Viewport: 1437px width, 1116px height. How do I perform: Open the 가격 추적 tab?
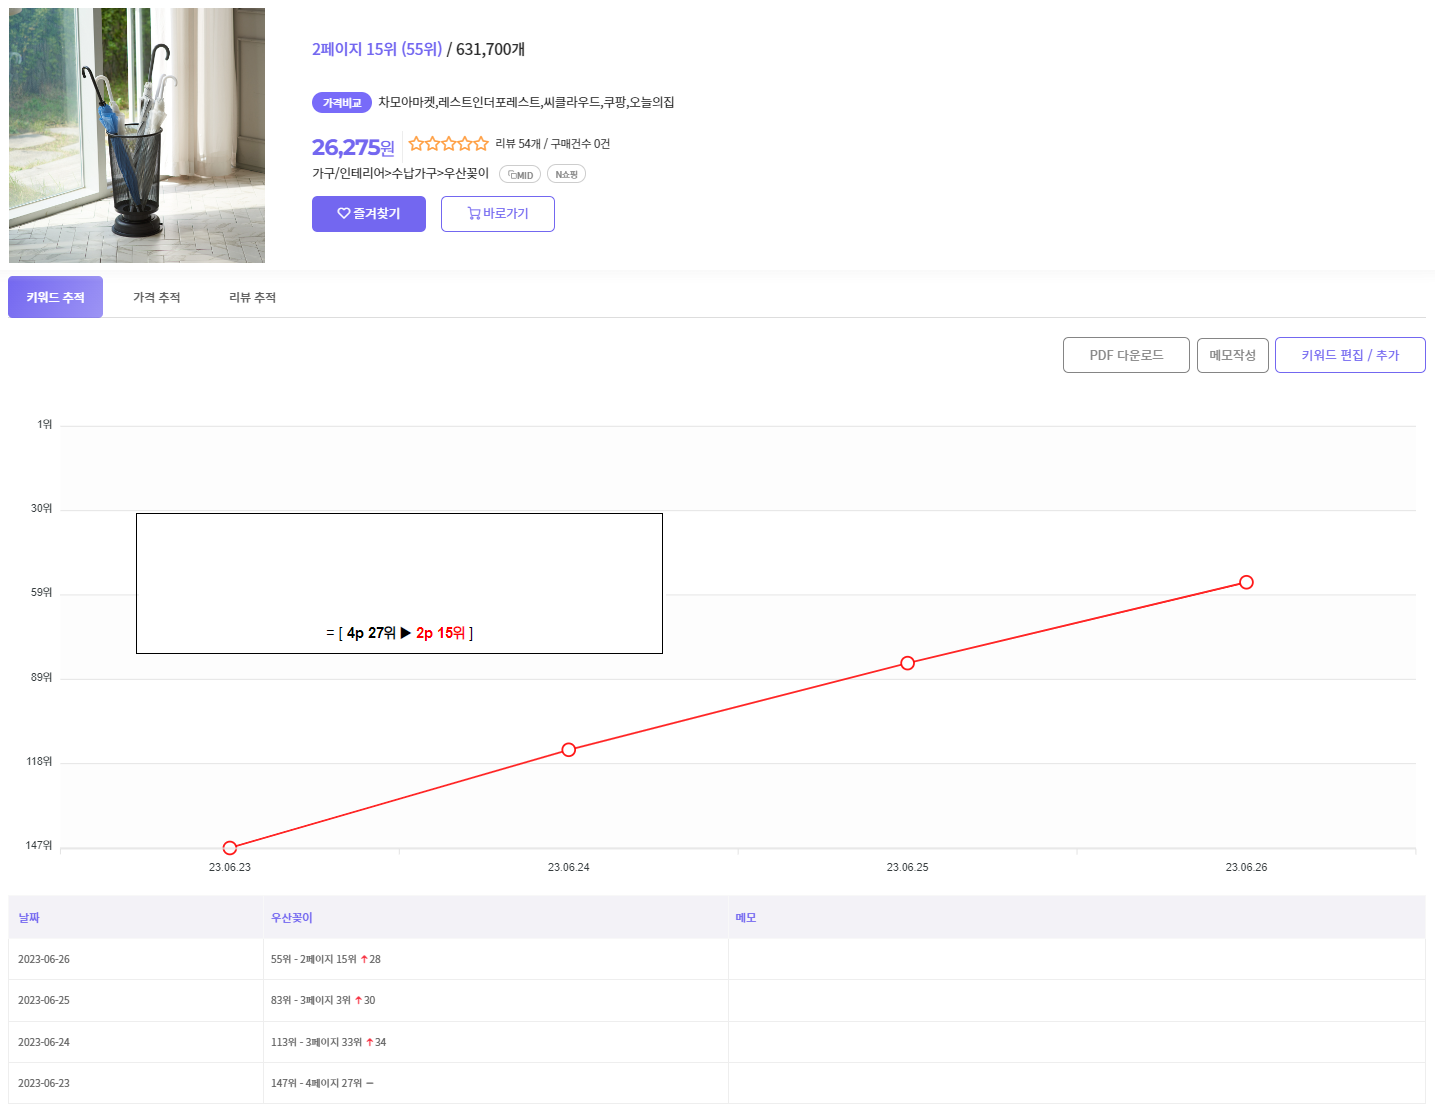tap(157, 298)
